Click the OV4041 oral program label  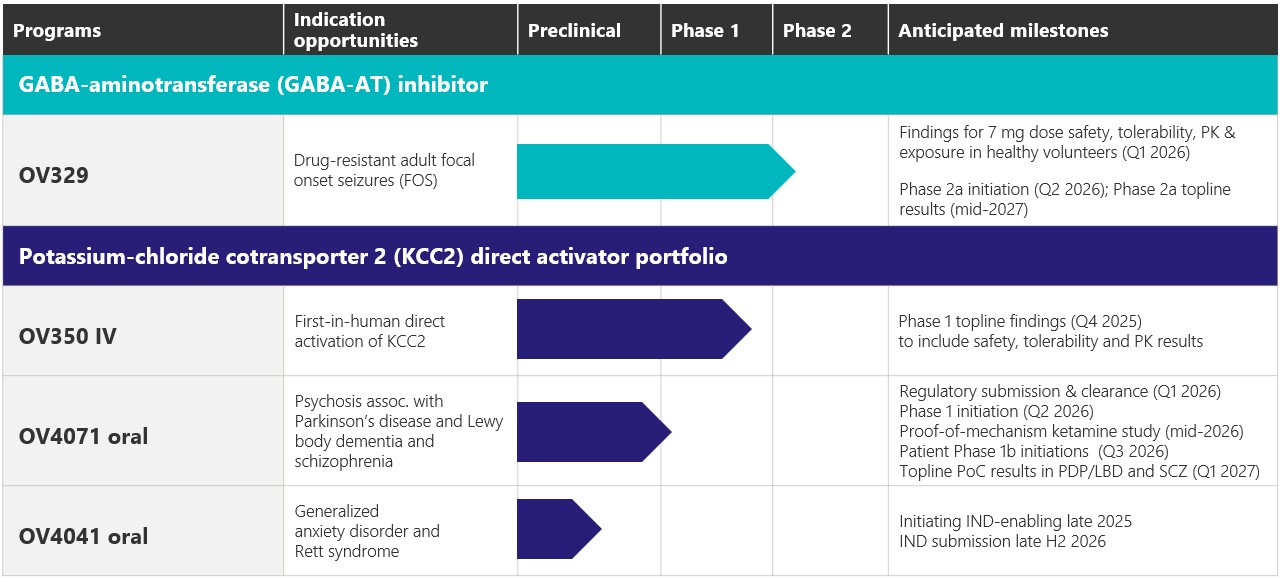point(83,536)
